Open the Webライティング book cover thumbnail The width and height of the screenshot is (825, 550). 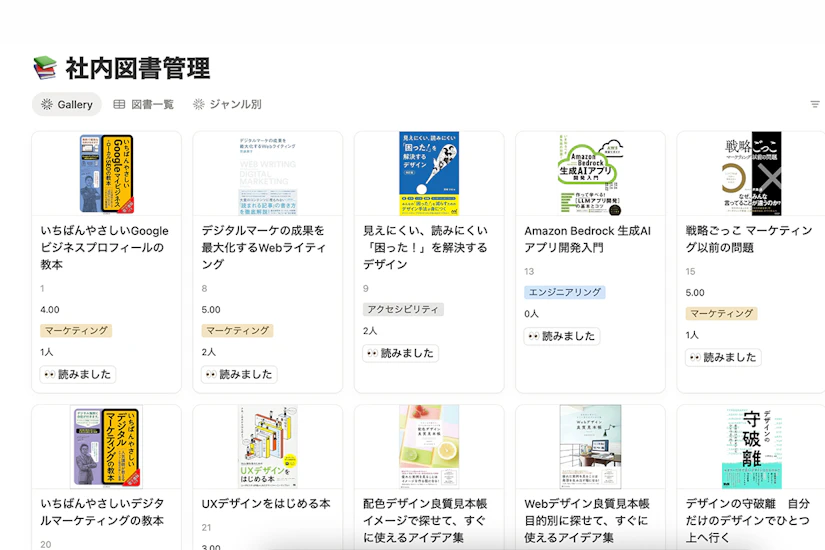[268, 174]
